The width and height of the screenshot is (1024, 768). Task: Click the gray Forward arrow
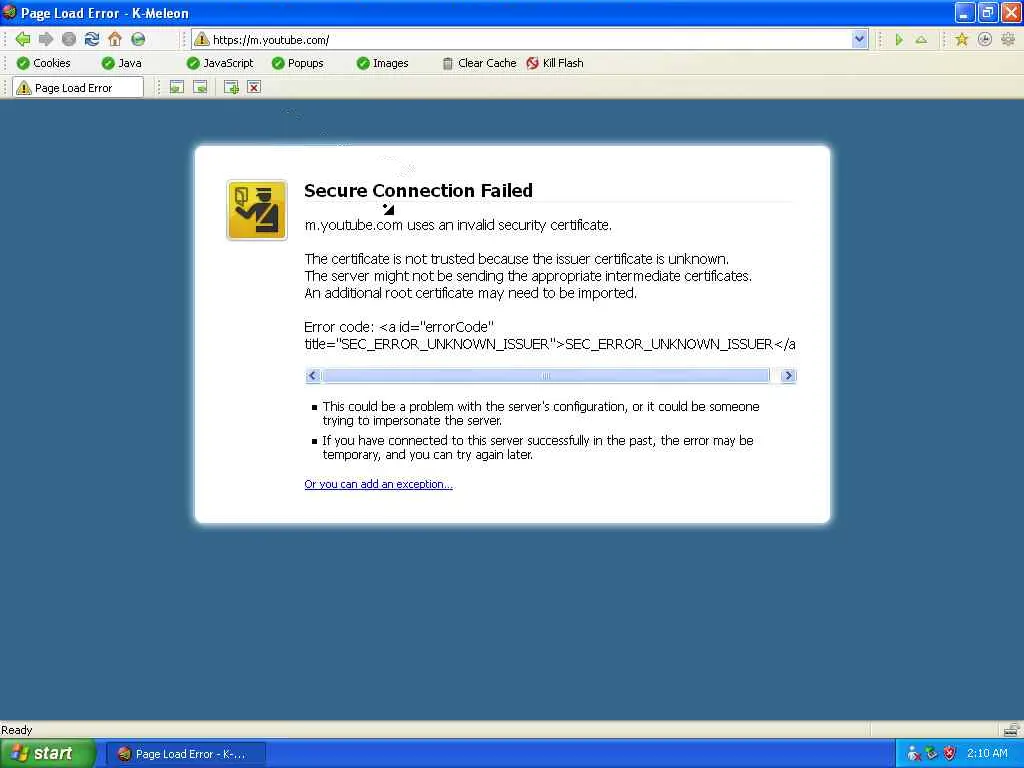(46, 39)
